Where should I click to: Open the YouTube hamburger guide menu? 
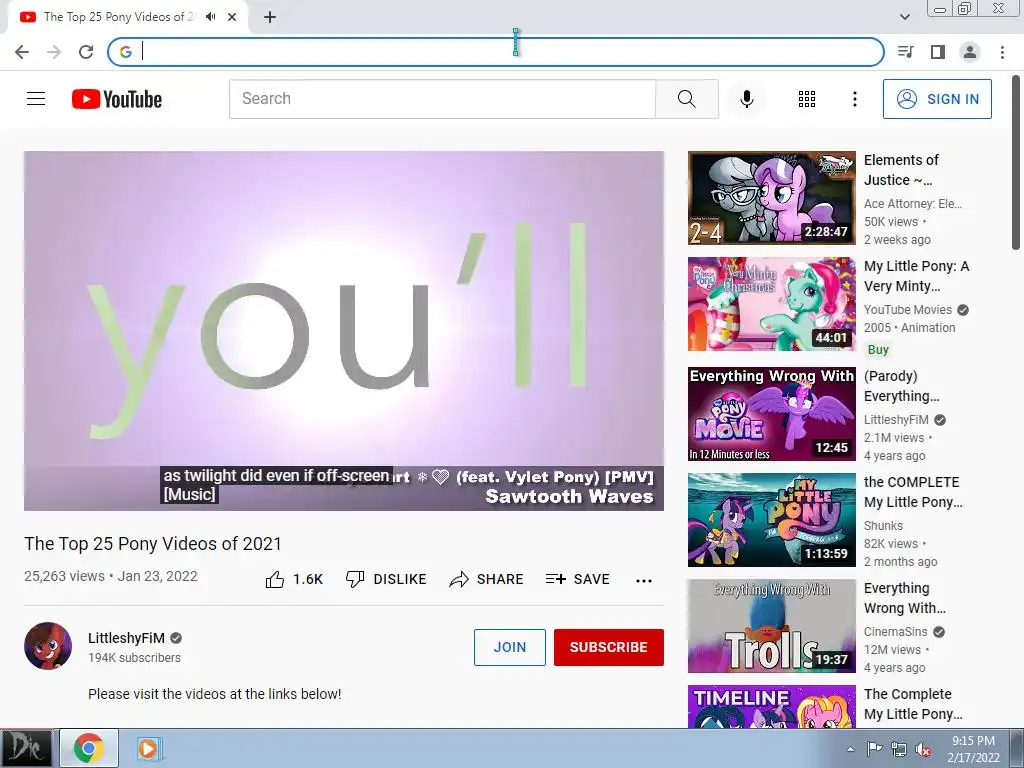pyautogui.click(x=36, y=99)
